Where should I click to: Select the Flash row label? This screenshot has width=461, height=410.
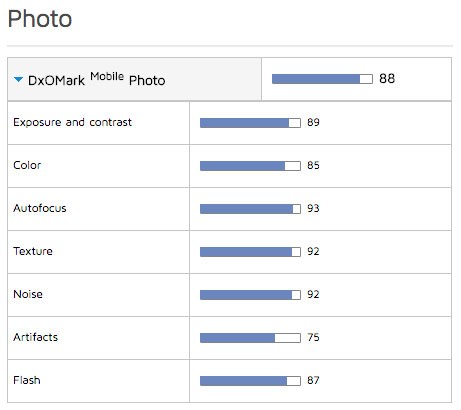tap(27, 380)
